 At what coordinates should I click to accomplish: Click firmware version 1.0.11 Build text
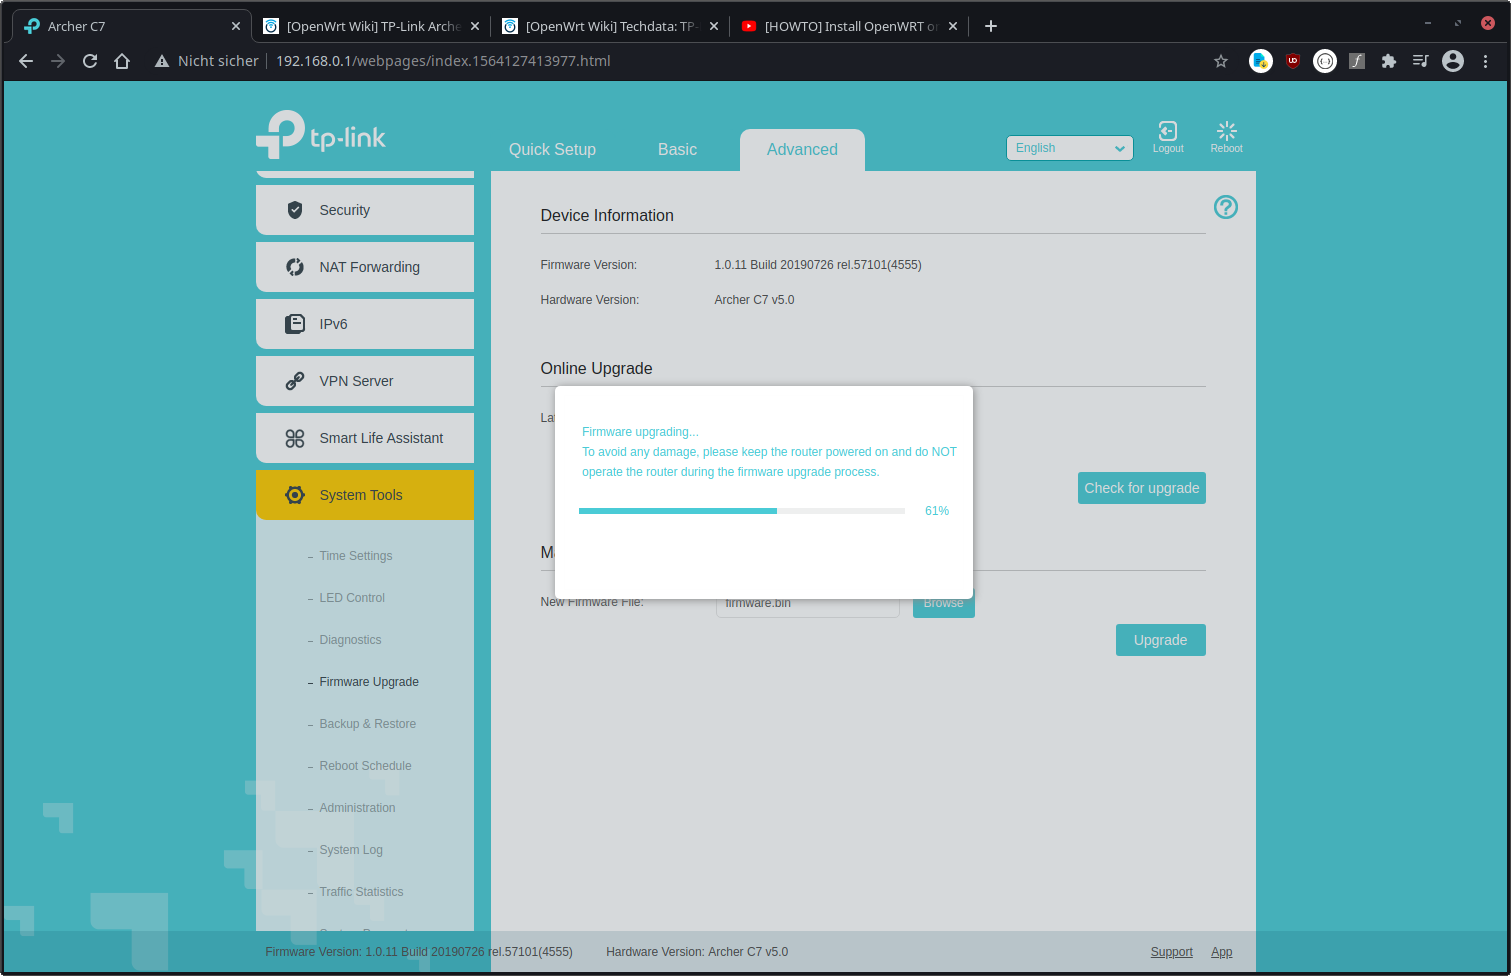tap(818, 265)
